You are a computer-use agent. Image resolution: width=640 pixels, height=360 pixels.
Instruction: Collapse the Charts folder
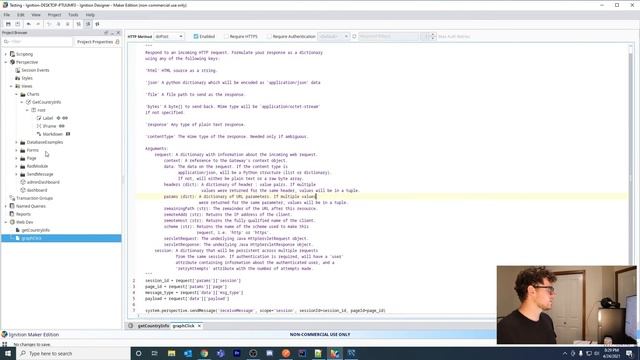tap(16, 94)
